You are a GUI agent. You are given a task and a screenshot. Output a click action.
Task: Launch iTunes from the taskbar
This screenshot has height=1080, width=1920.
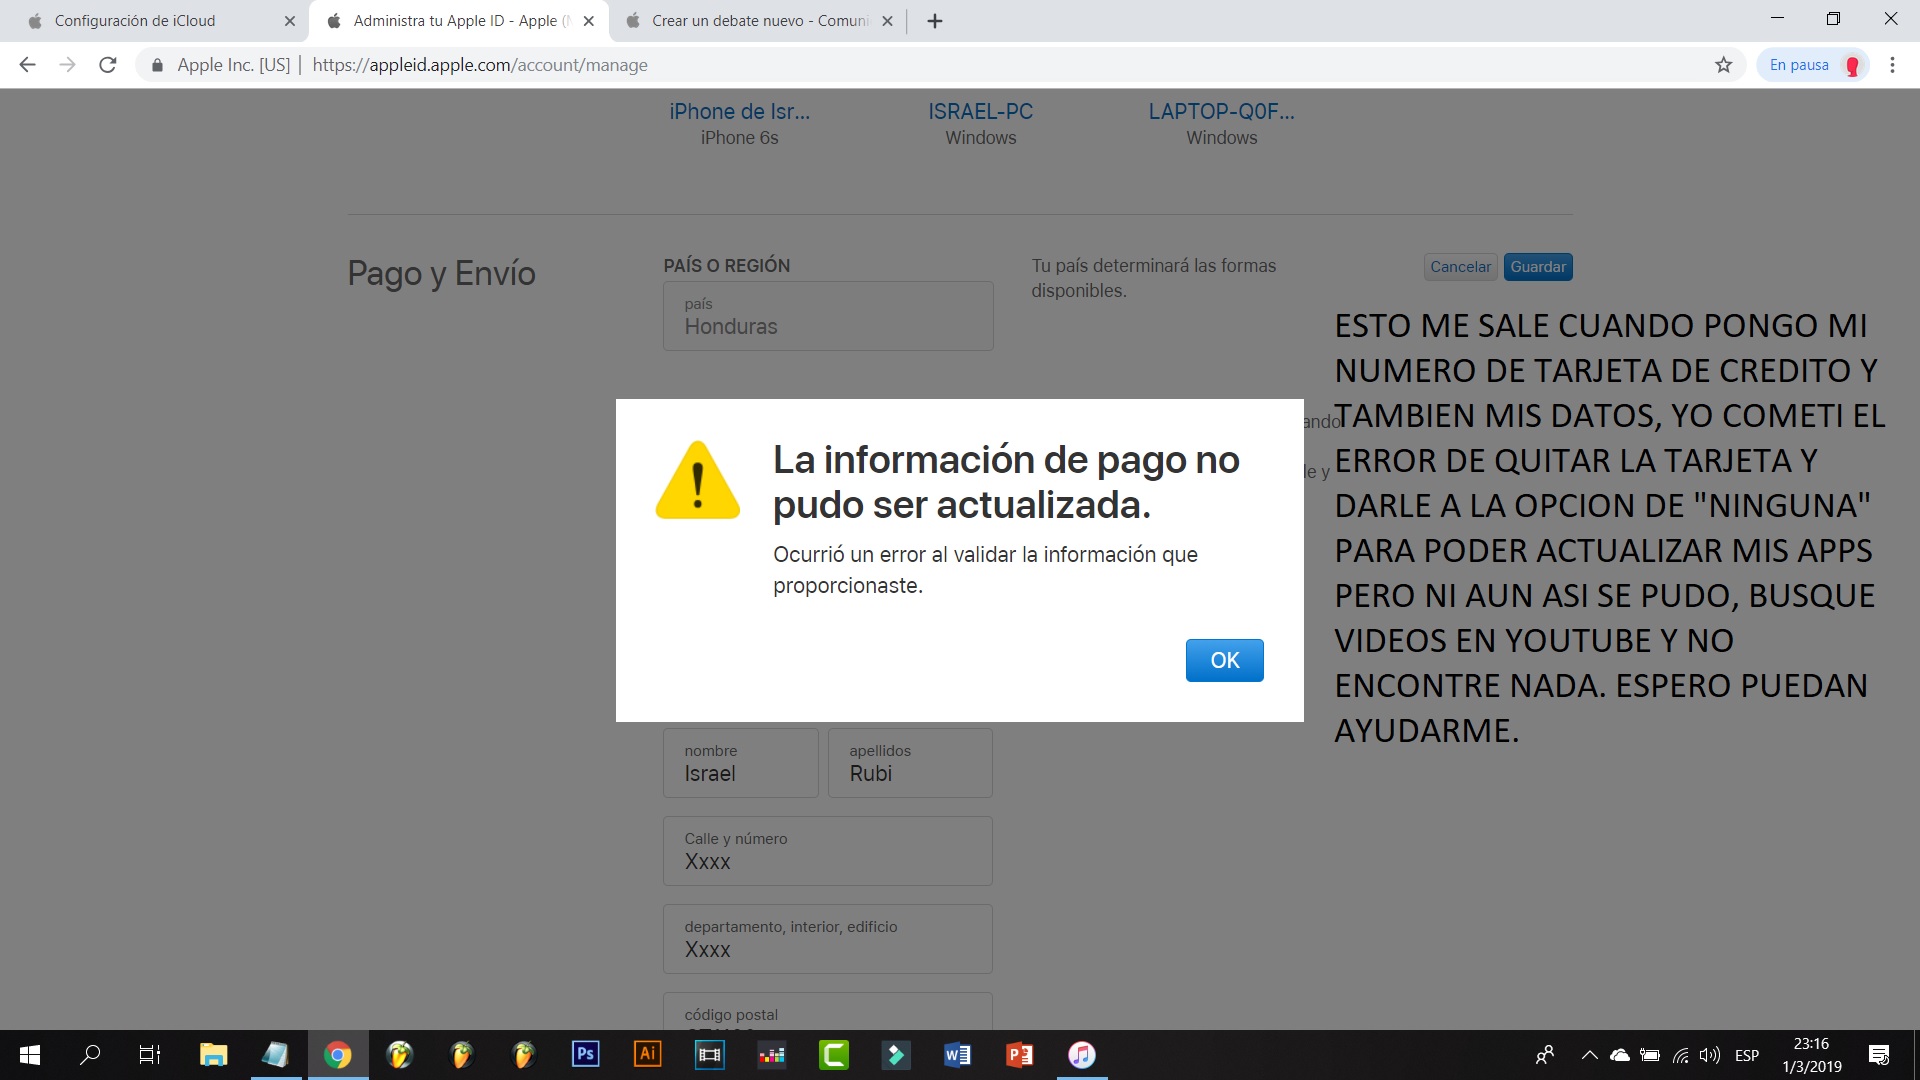1081,1054
